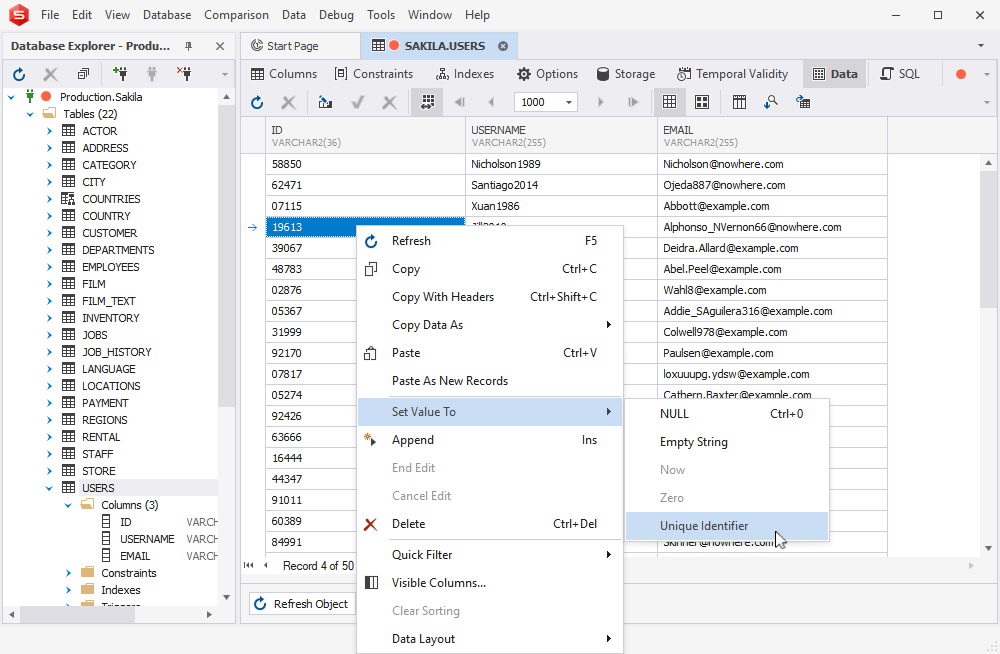1000x654 pixels.
Task: Click the red record dot toolbar icon
Action: tap(960, 74)
